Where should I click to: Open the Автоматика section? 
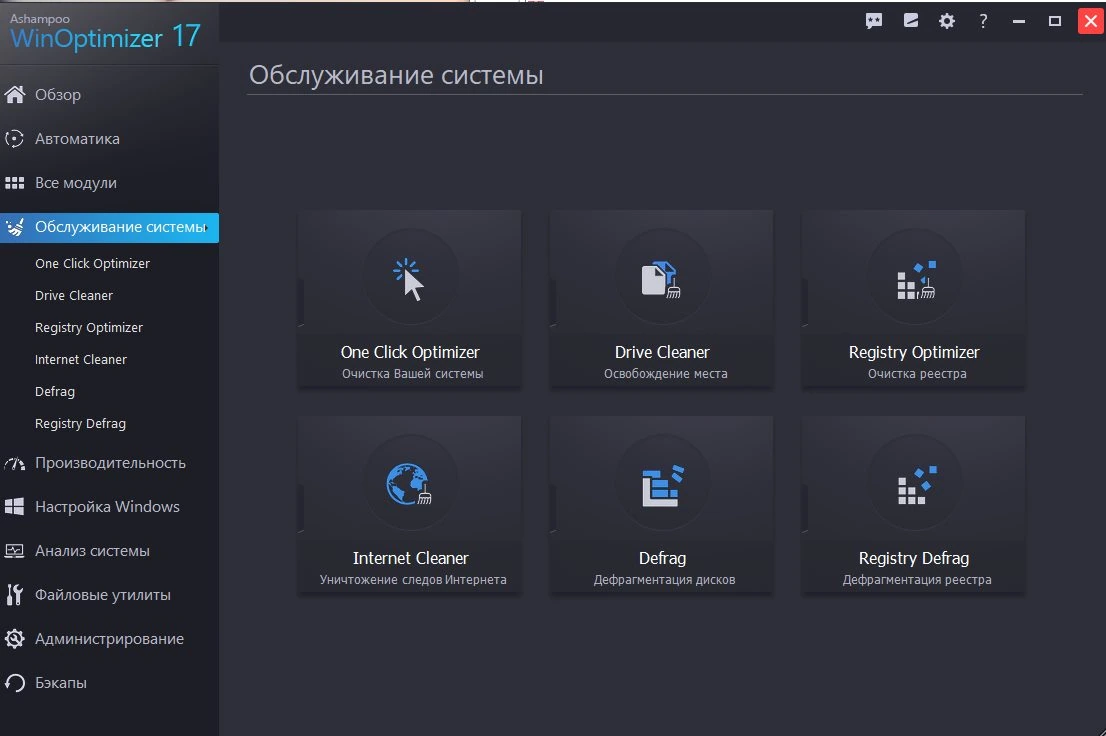[x=78, y=139]
